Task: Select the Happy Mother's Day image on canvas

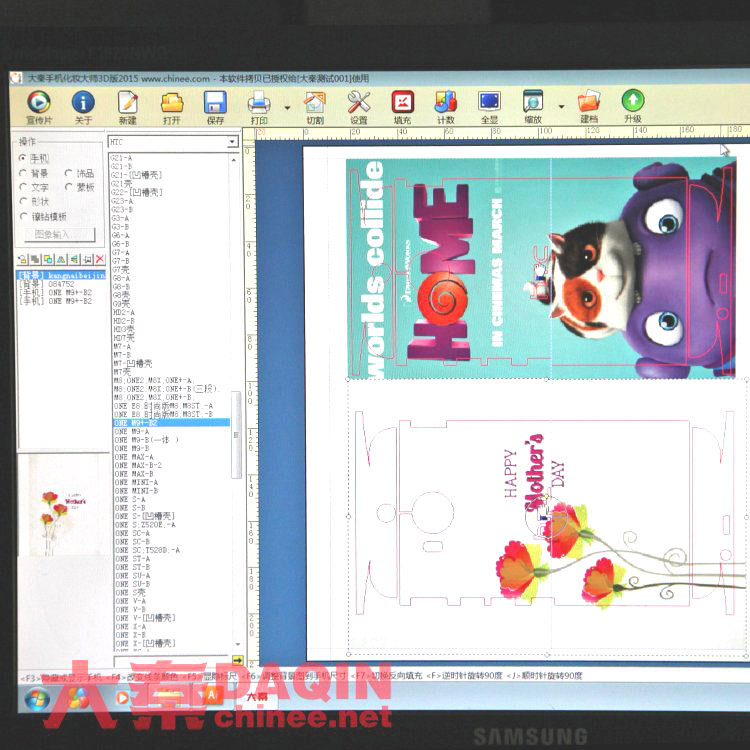Action: point(547,517)
